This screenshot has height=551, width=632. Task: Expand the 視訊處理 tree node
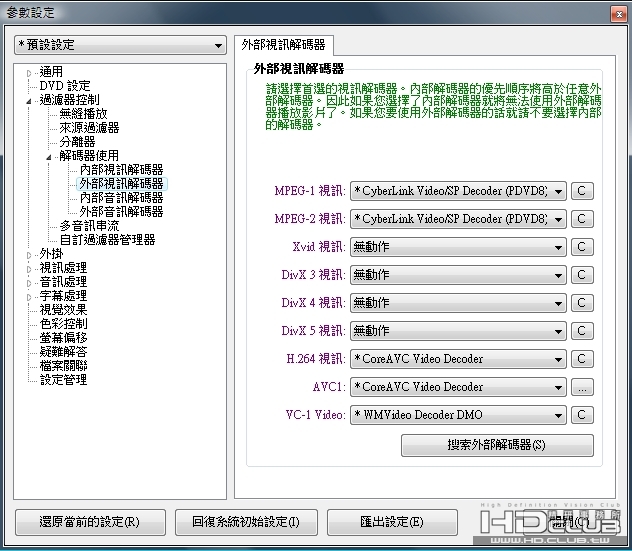pyautogui.click(x=29, y=269)
